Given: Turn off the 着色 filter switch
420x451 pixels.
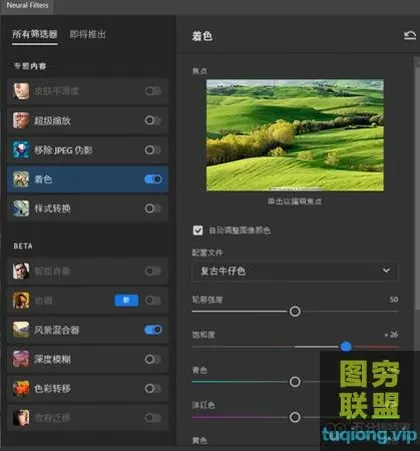Looking at the screenshot, I should coord(153,179).
